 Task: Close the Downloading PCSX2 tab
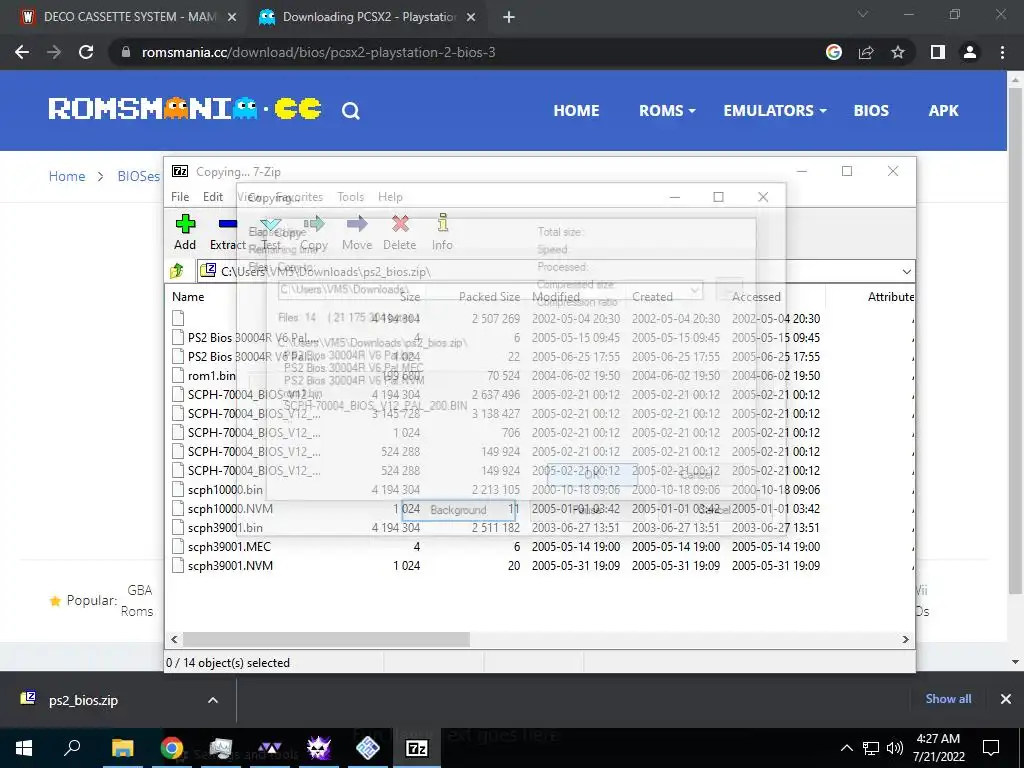[471, 17]
